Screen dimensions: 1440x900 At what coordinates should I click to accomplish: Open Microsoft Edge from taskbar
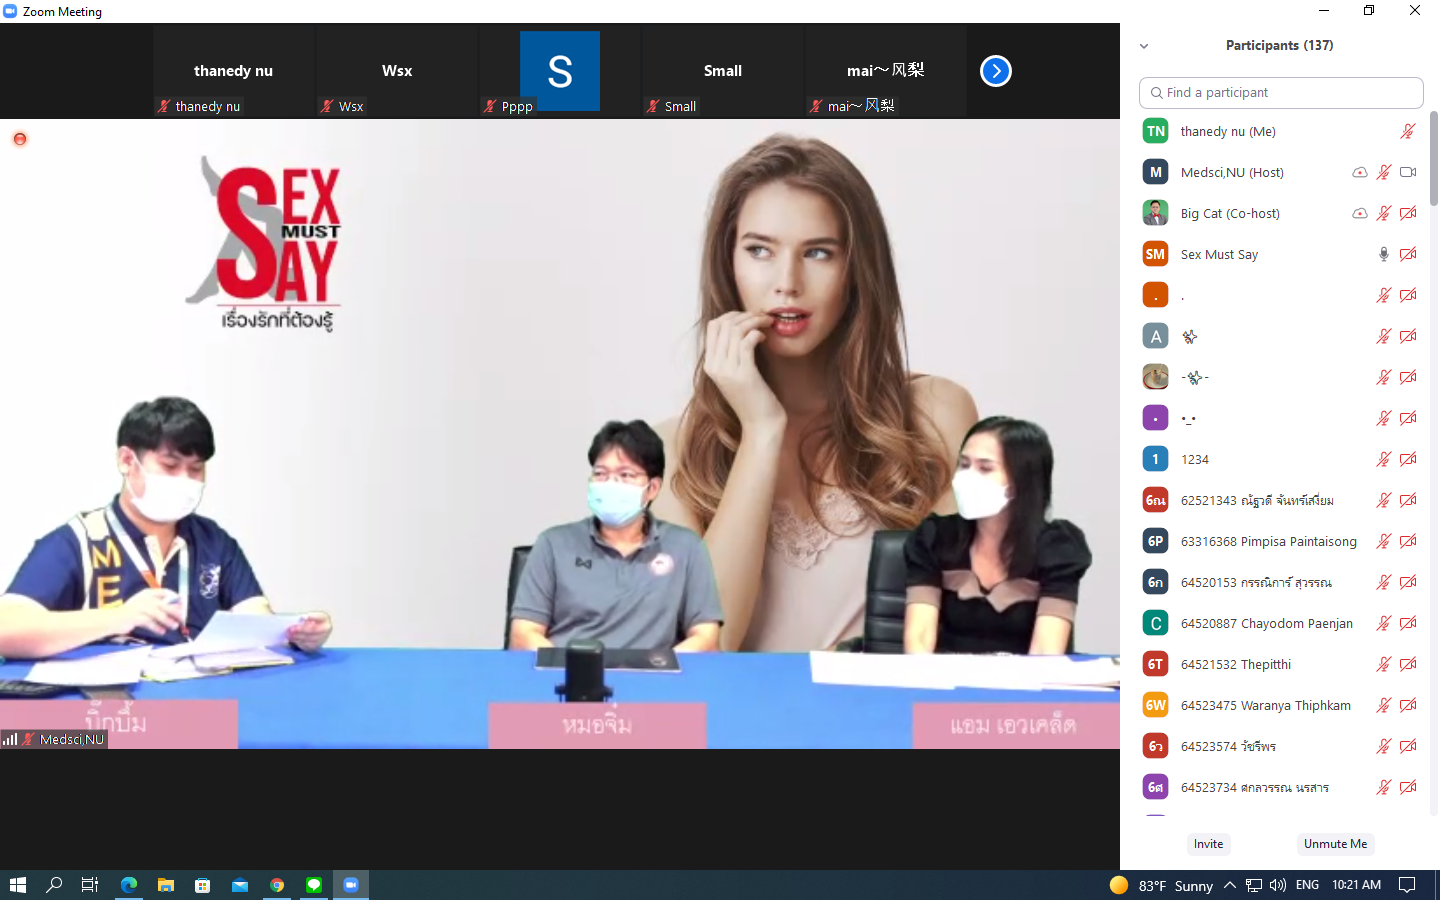[129, 885]
